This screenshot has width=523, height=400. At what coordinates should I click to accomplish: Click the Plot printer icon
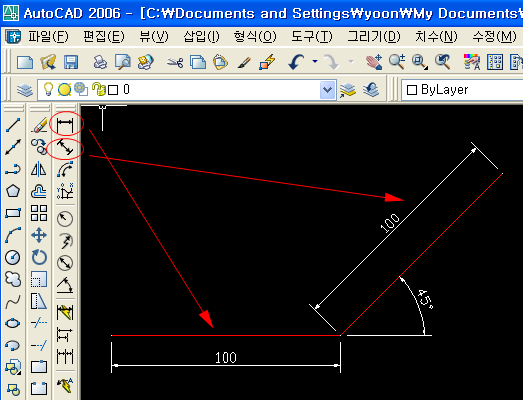click(100, 62)
